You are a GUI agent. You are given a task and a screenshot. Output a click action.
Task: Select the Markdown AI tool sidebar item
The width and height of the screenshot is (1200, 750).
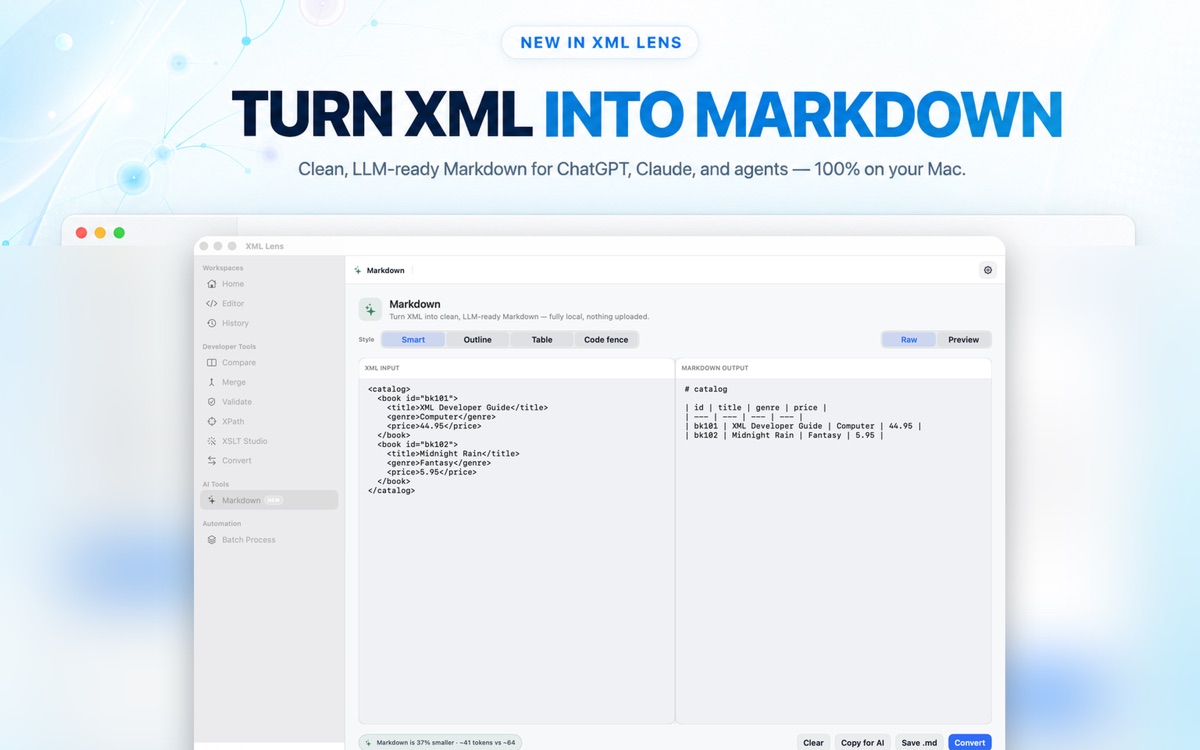(x=268, y=500)
